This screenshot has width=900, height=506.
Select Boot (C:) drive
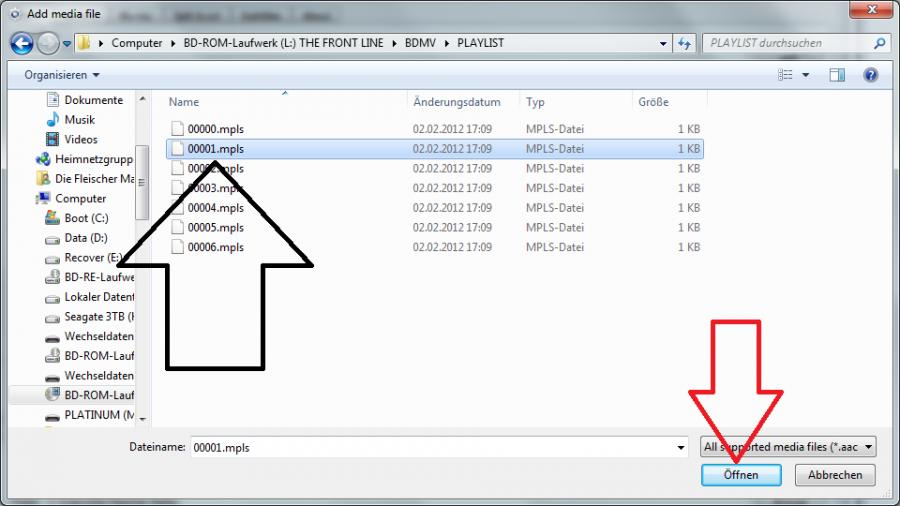86,218
